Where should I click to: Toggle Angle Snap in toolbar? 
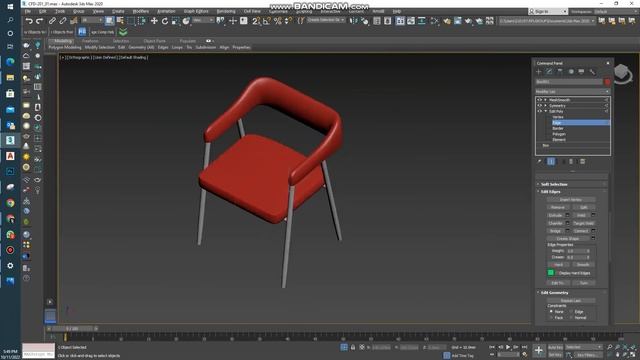267,21
